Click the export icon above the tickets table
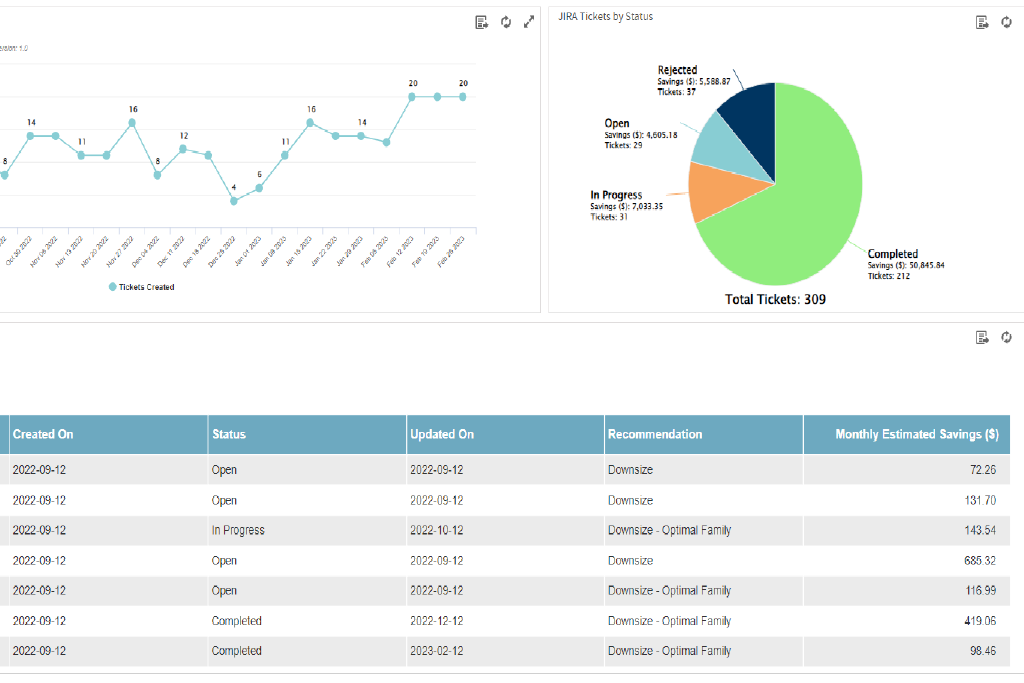1024x683 pixels. click(982, 337)
